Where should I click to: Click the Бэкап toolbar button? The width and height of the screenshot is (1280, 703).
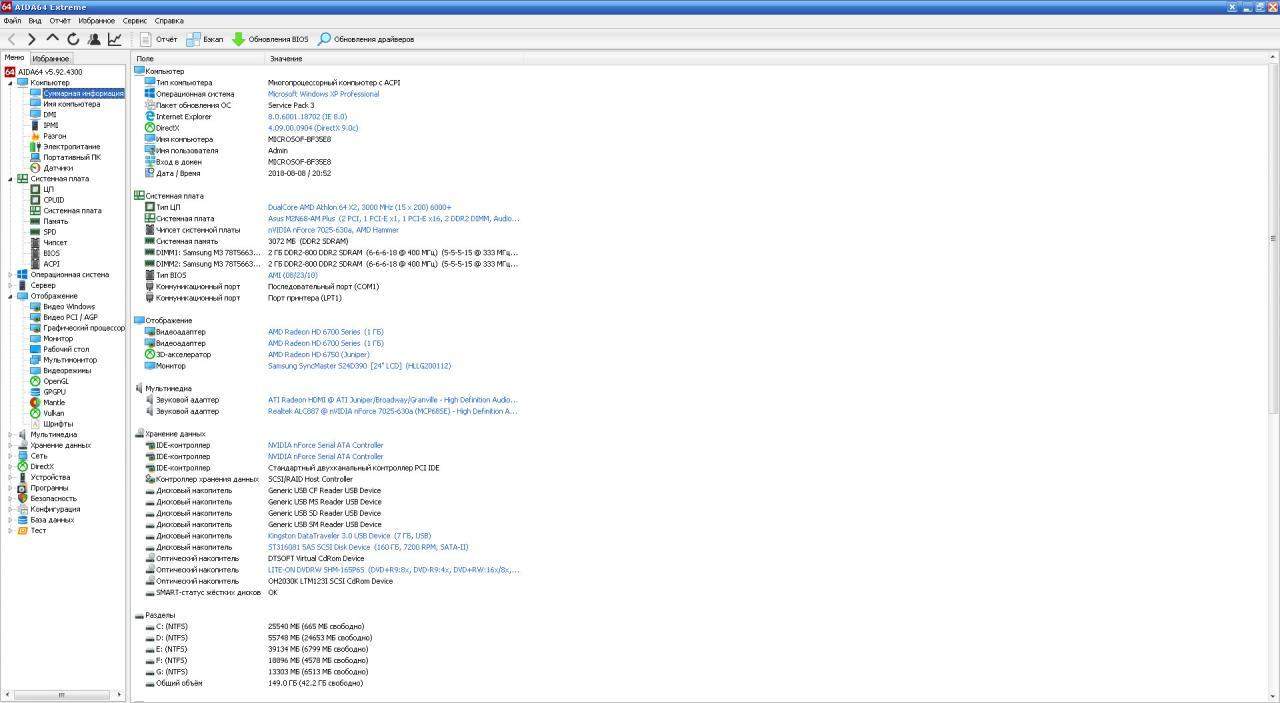tap(205, 39)
